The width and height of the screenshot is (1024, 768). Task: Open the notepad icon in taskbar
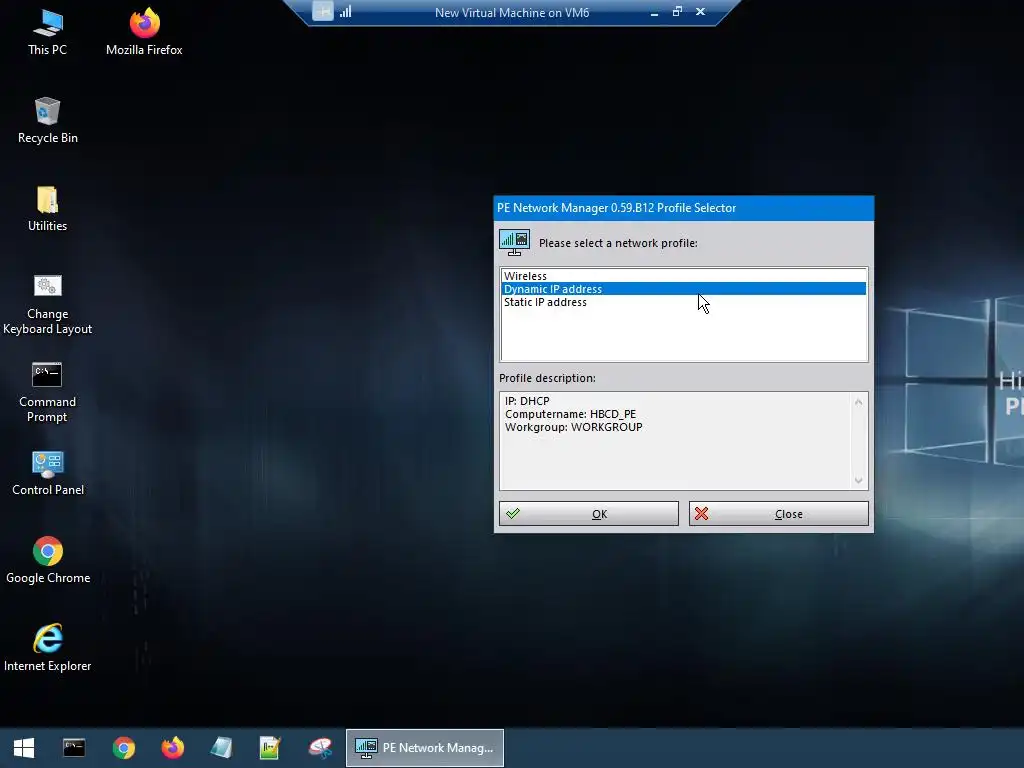[221, 748]
